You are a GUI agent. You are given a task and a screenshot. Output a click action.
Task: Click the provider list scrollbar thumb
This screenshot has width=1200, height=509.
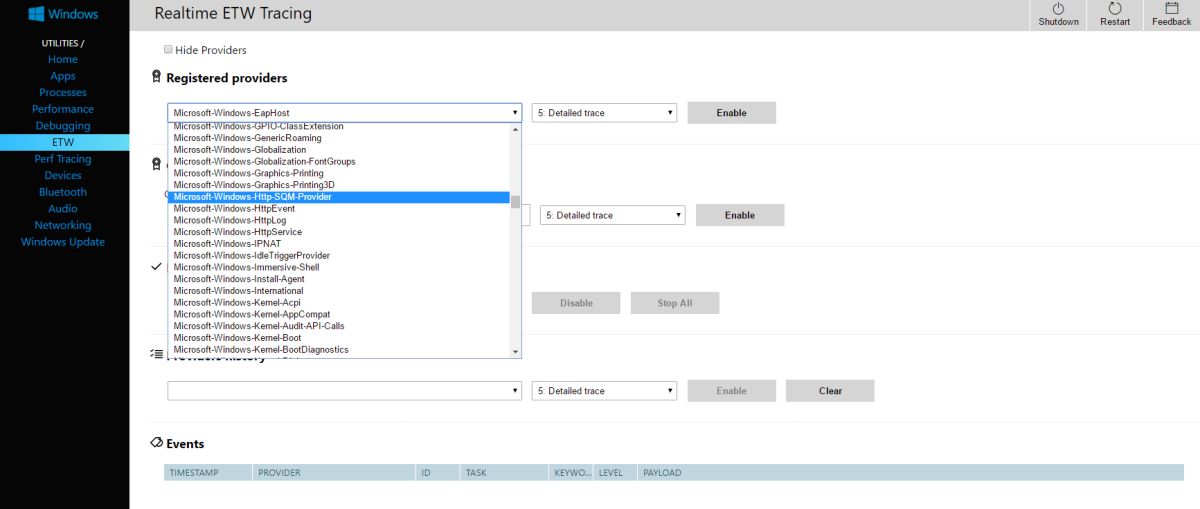point(516,200)
